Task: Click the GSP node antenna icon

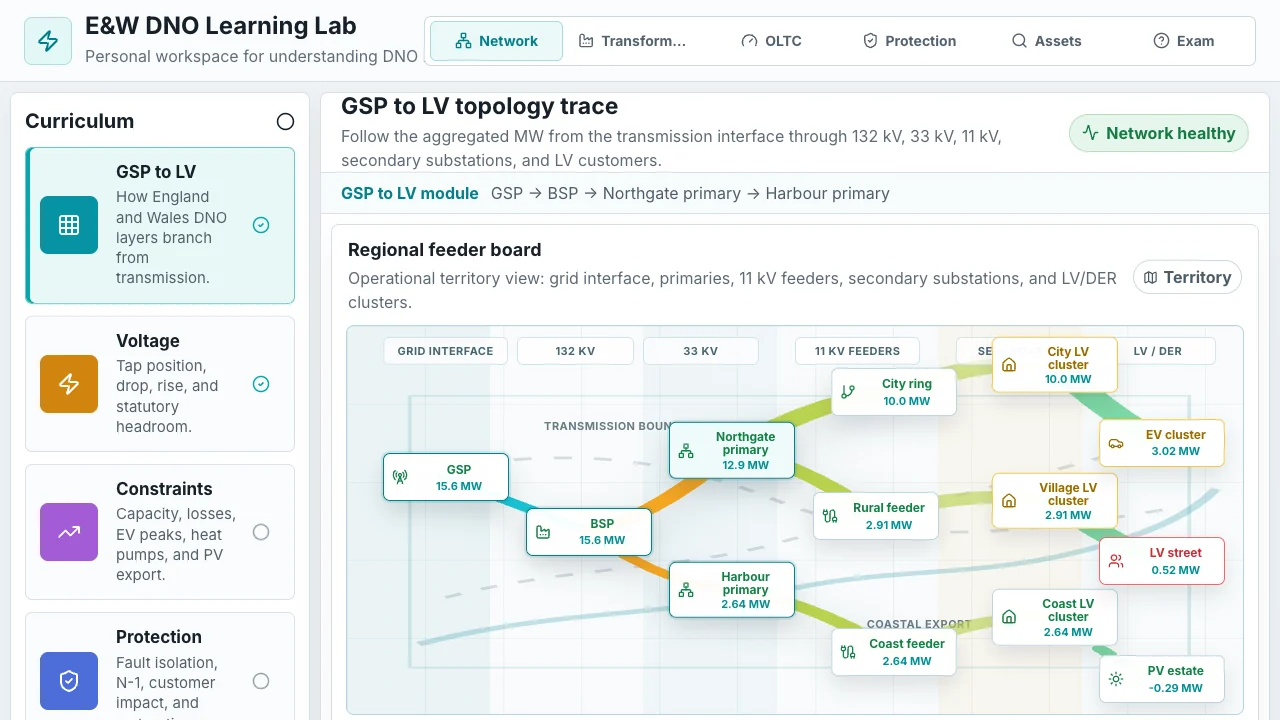Action: [x=399, y=477]
